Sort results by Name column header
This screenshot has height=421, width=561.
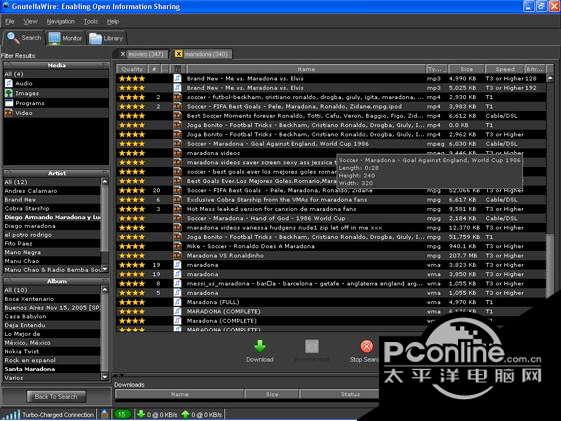[x=306, y=69]
